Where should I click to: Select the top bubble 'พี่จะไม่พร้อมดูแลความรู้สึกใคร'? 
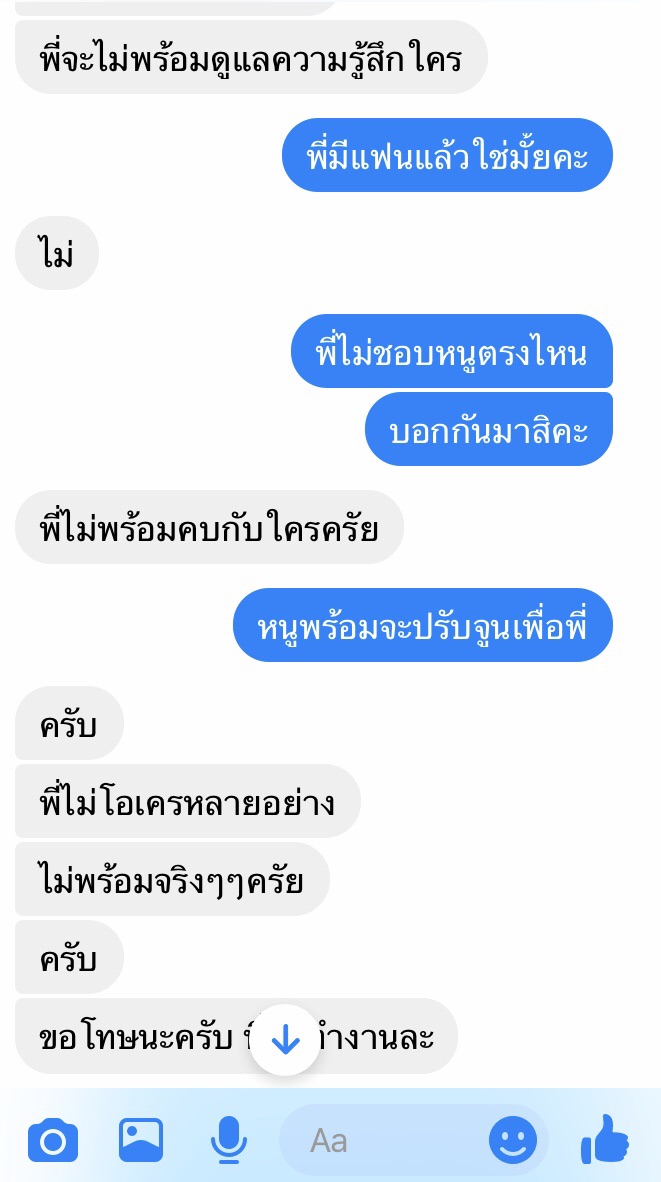[252, 57]
